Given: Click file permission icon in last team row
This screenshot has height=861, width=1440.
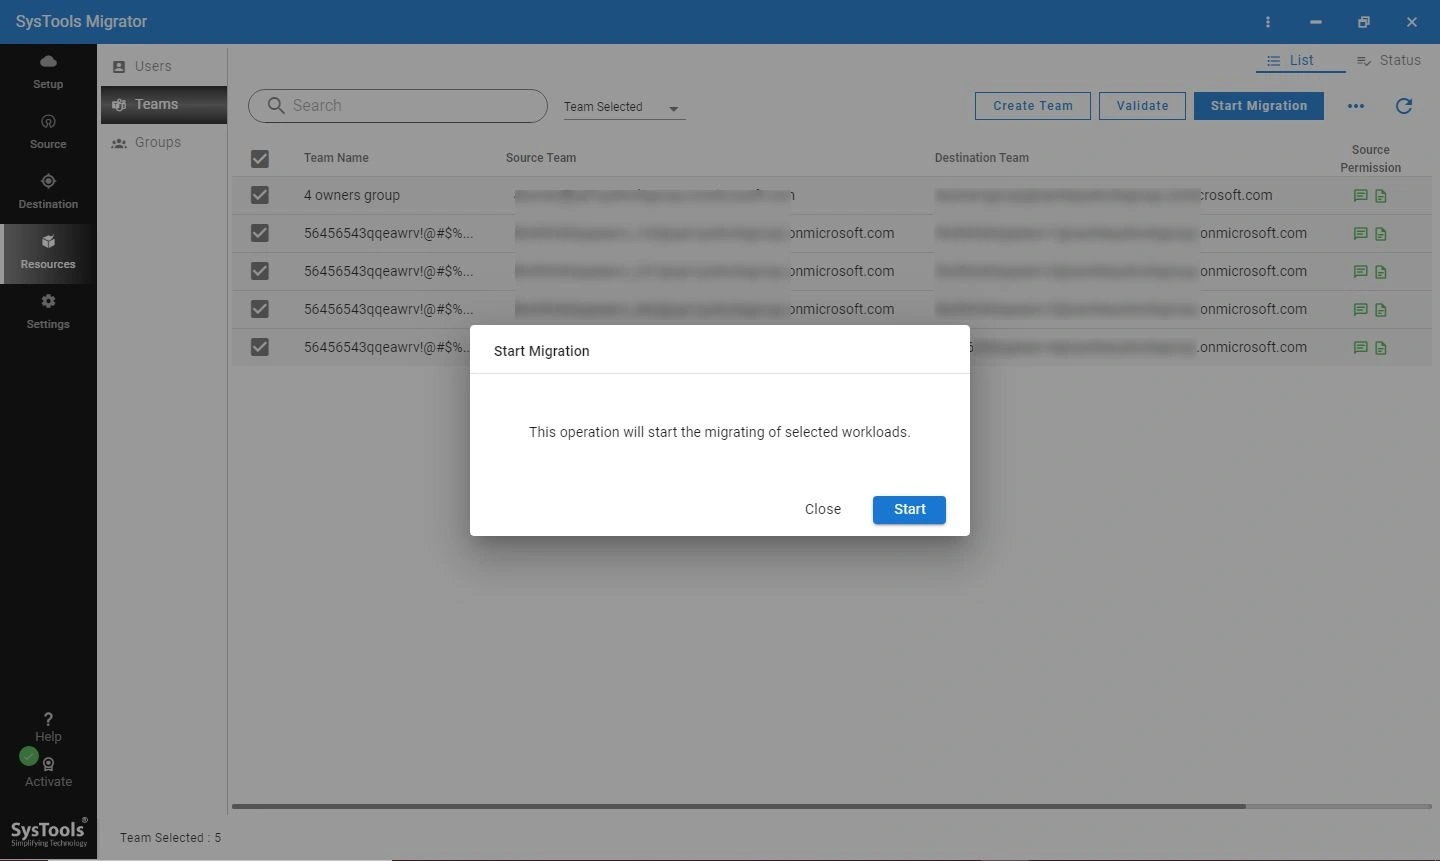Looking at the screenshot, I should point(1381,348).
